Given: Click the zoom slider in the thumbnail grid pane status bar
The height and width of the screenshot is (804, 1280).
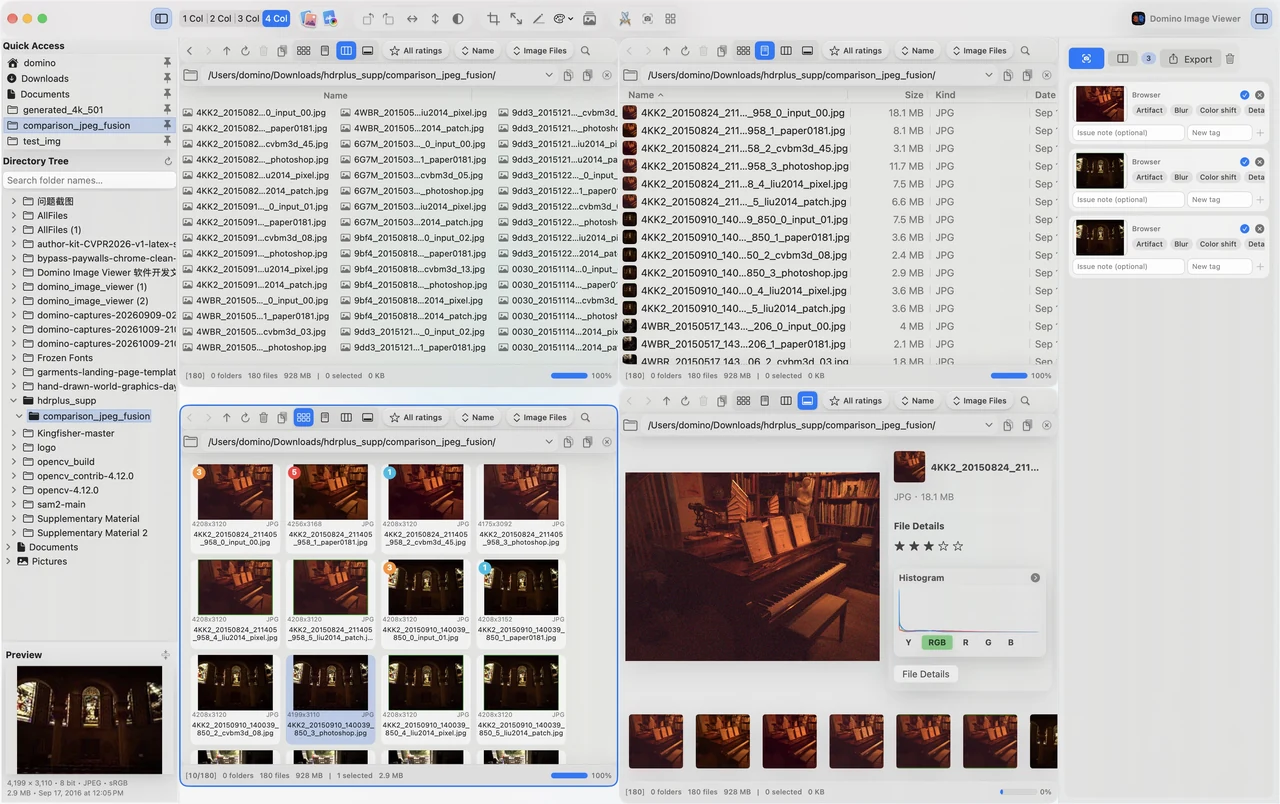Looking at the screenshot, I should tap(569, 775).
